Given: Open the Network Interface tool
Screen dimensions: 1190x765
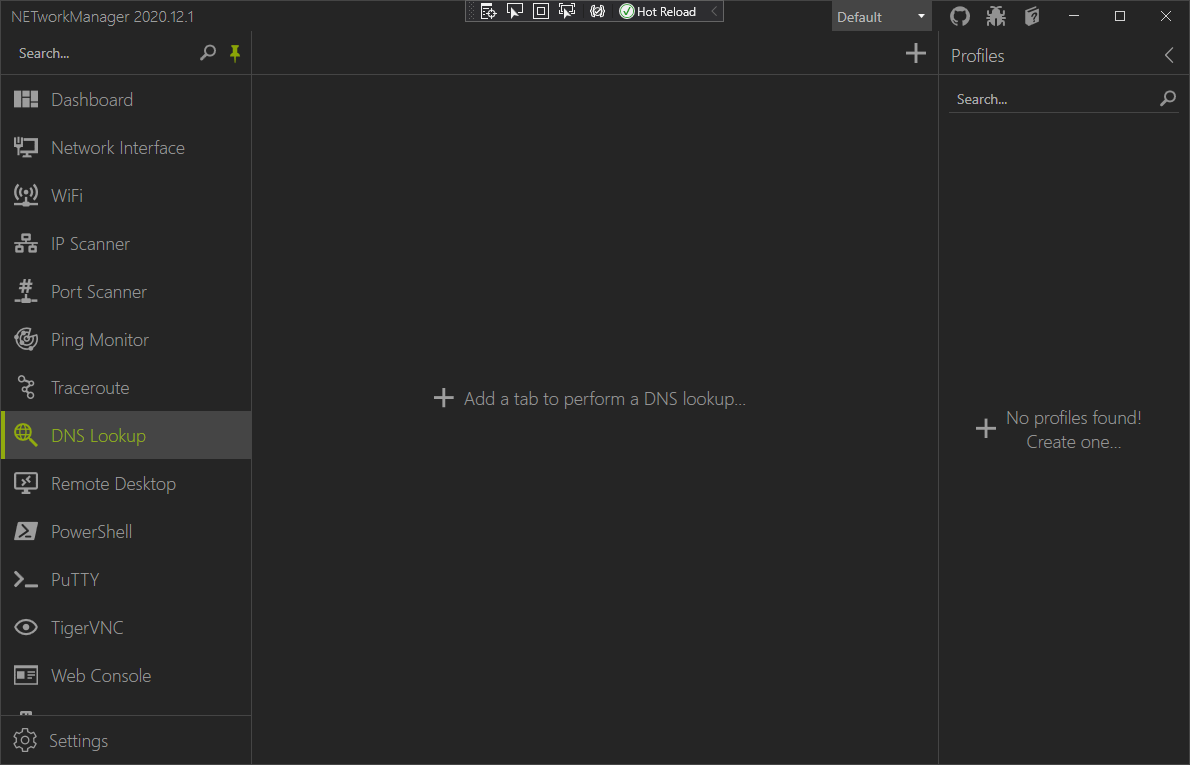Looking at the screenshot, I should tap(126, 147).
